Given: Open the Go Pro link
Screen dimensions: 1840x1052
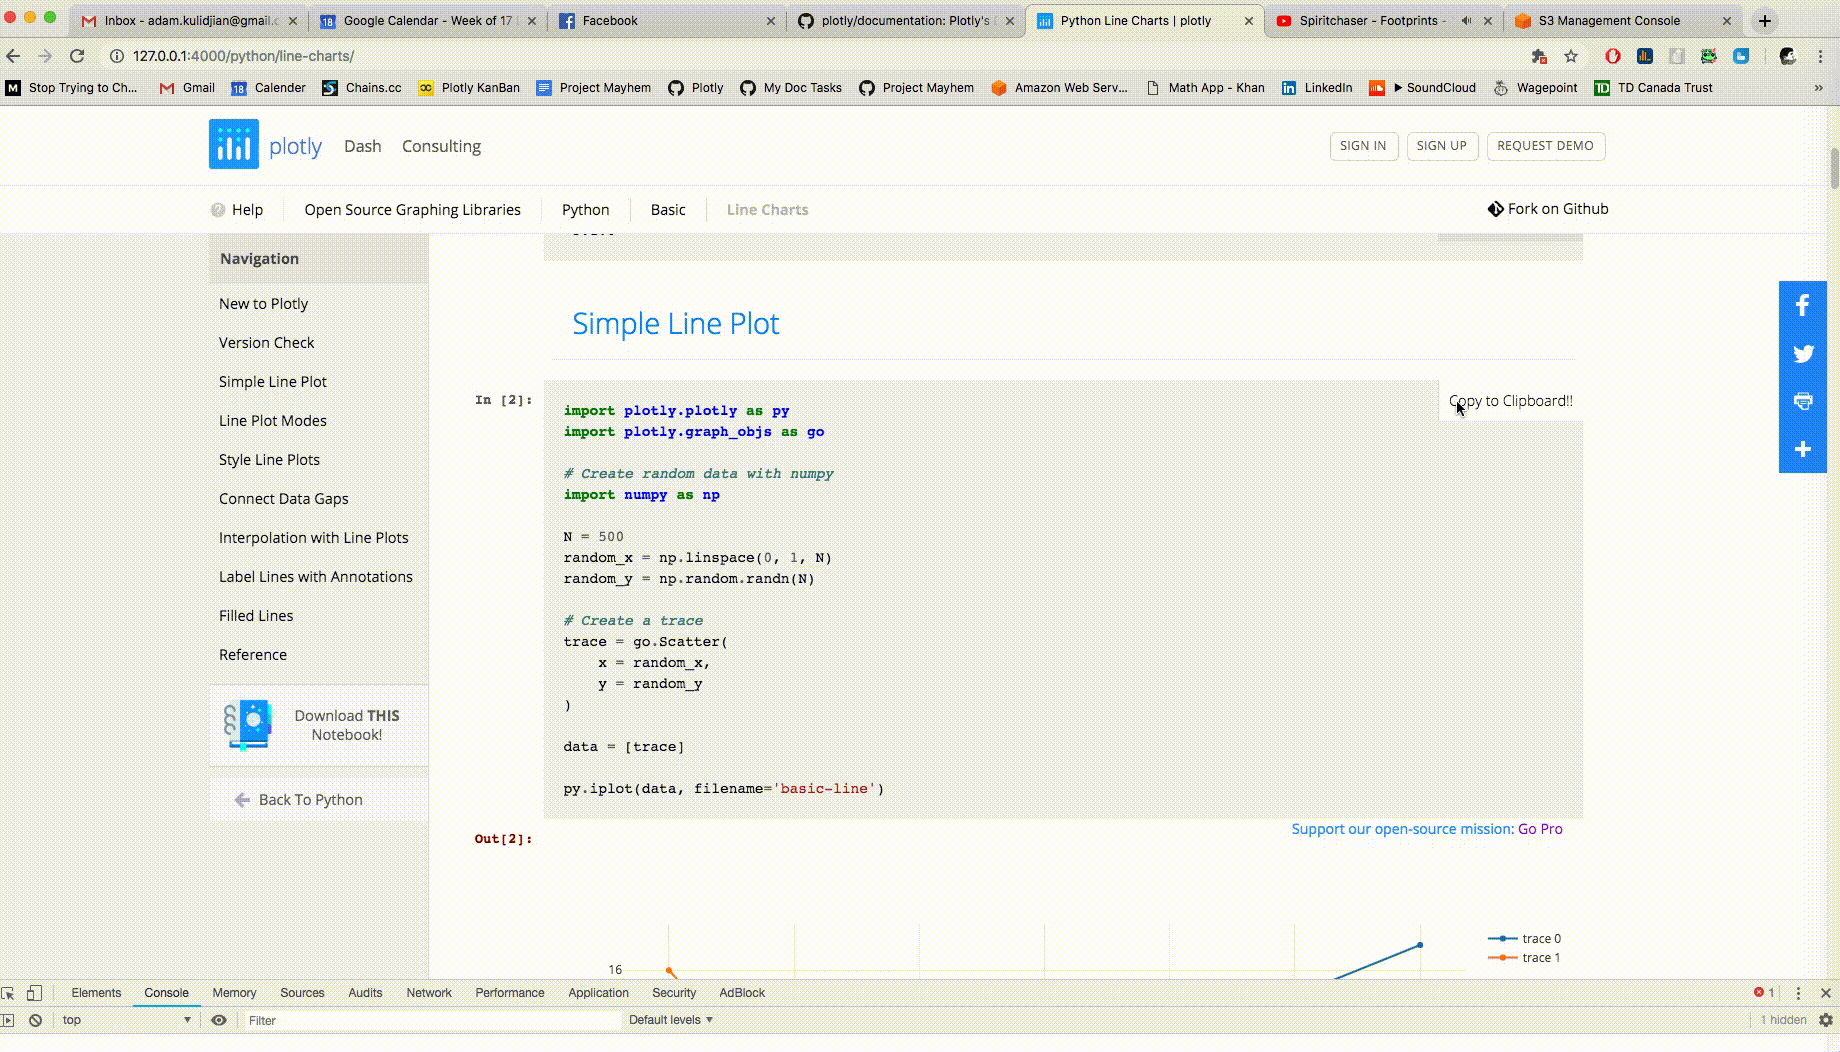Looking at the screenshot, I should (x=1540, y=829).
